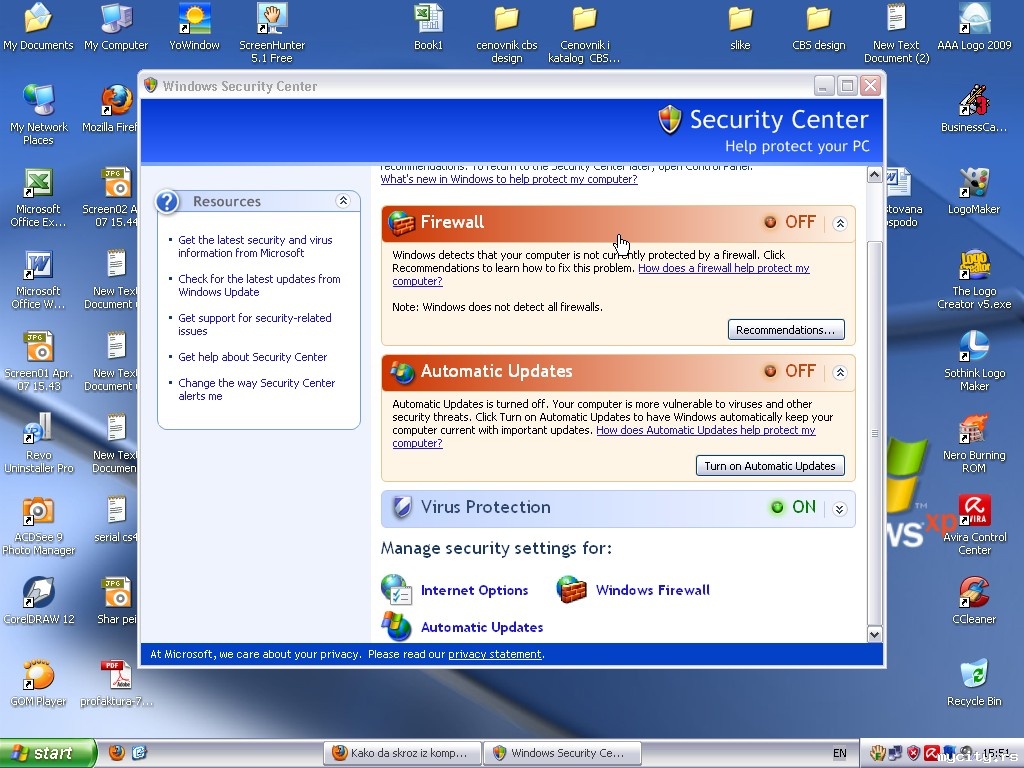Click Windows Security Center taskbar button
The width and height of the screenshot is (1024, 768).
(562, 753)
